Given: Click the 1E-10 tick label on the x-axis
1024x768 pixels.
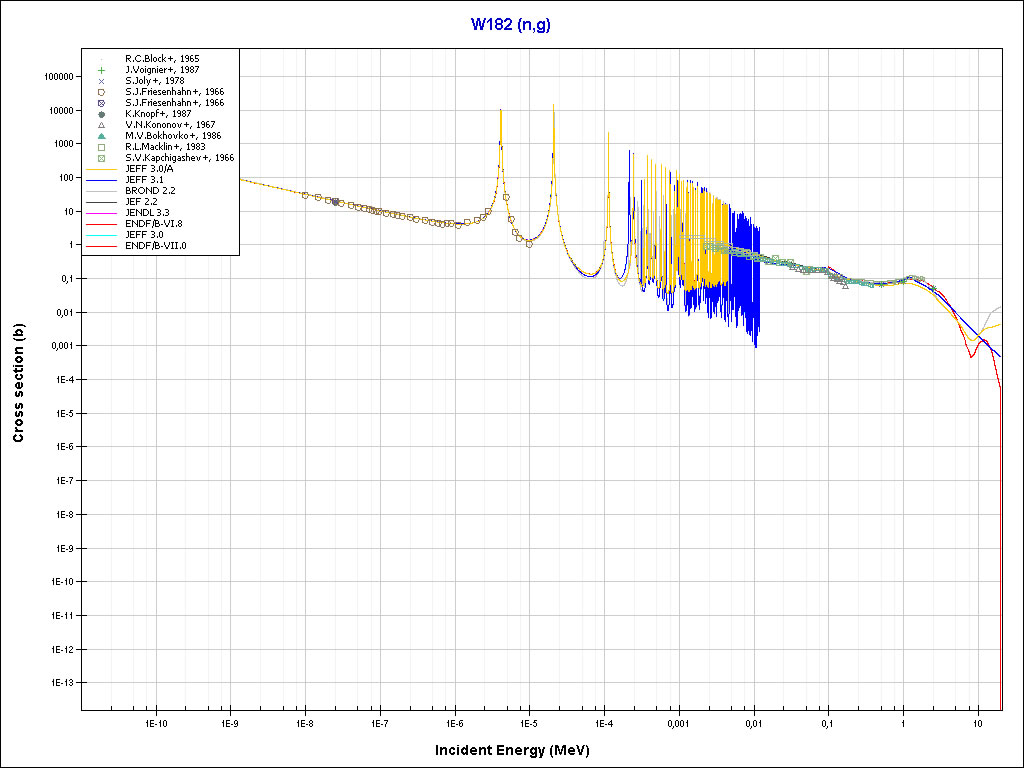Looking at the screenshot, I should coord(155,722).
